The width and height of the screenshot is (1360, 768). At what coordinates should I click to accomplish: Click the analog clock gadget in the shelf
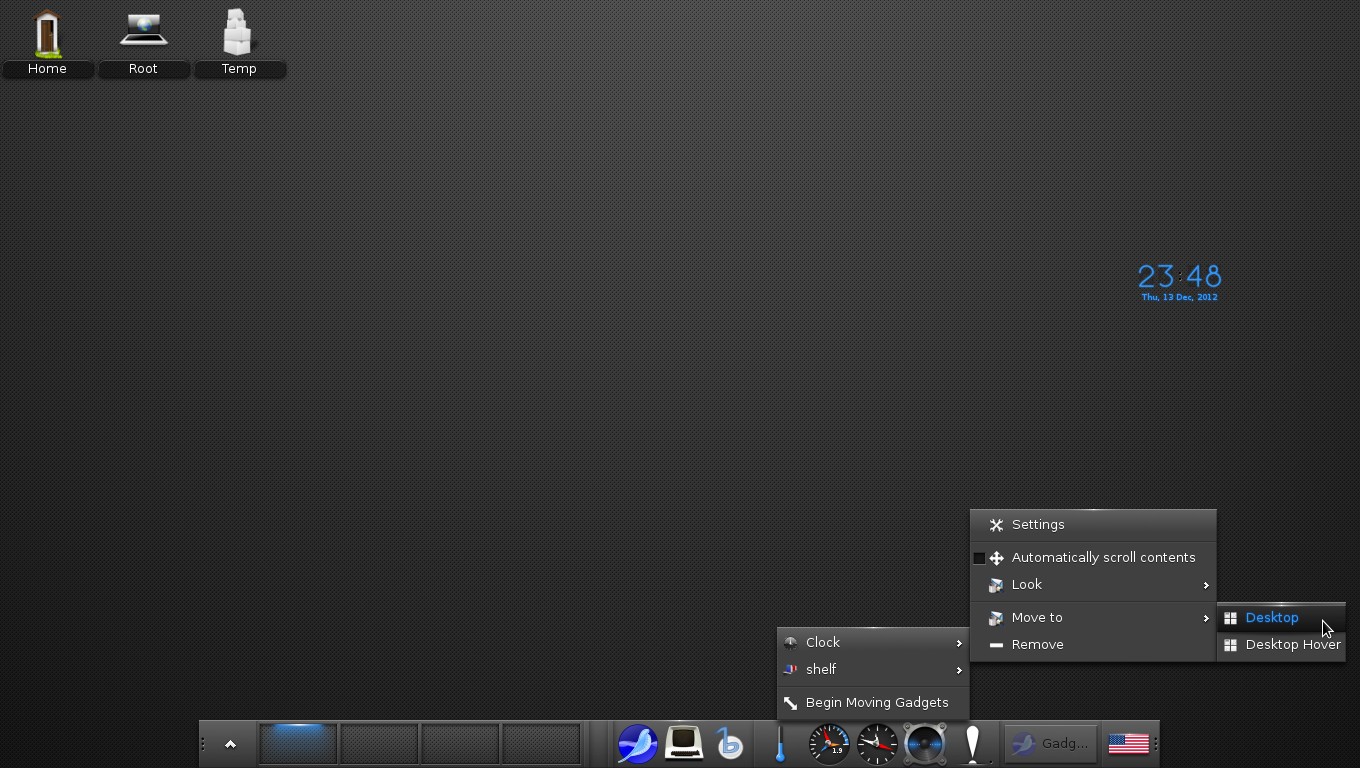coord(876,744)
